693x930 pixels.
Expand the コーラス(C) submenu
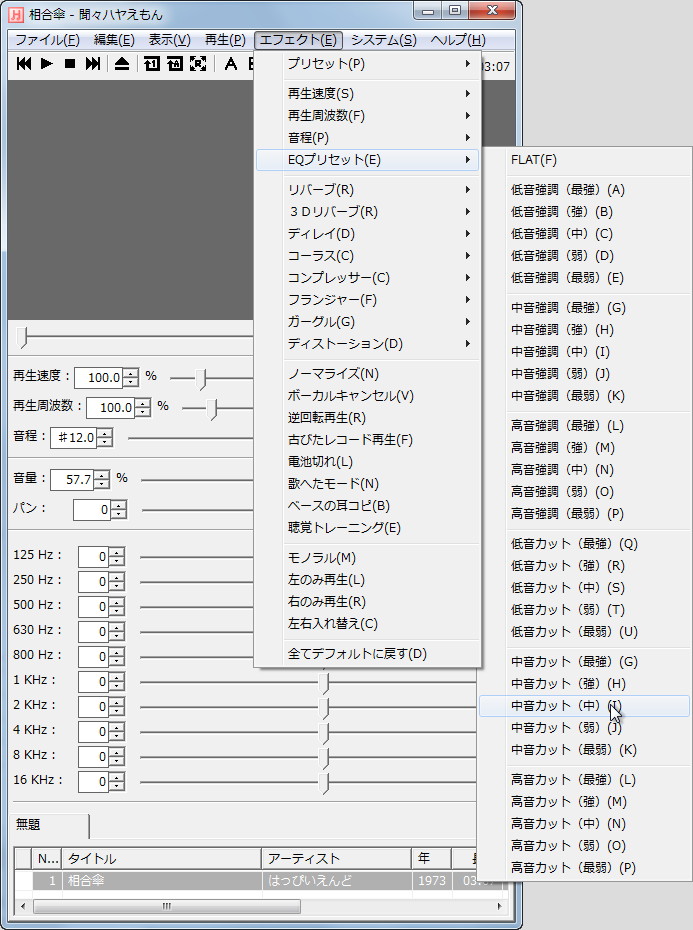tap(367, 256)
